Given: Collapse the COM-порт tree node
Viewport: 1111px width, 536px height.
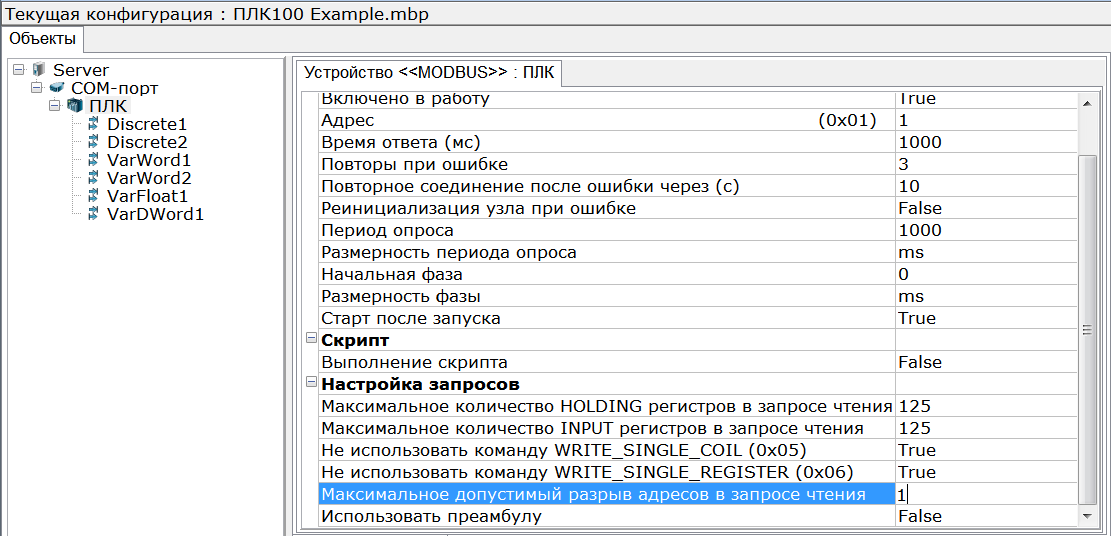Looking at the screenshot, I should coord(38,88).
